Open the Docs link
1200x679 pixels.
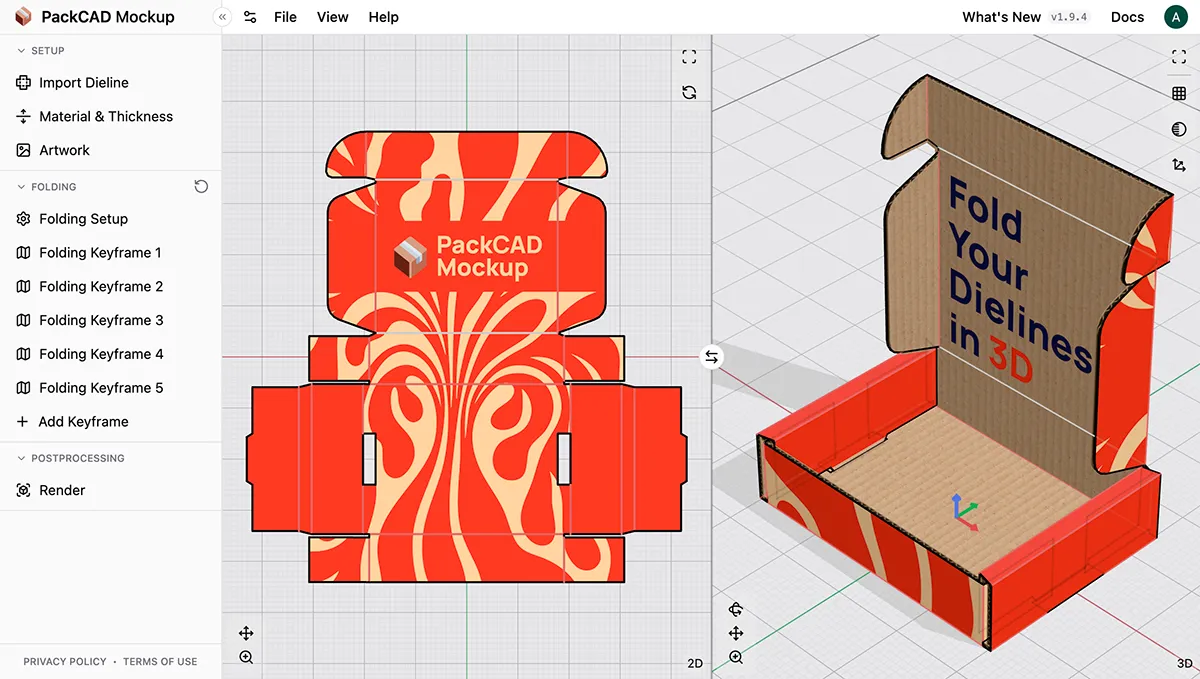pyautogui.click(x=1127, y=17)
